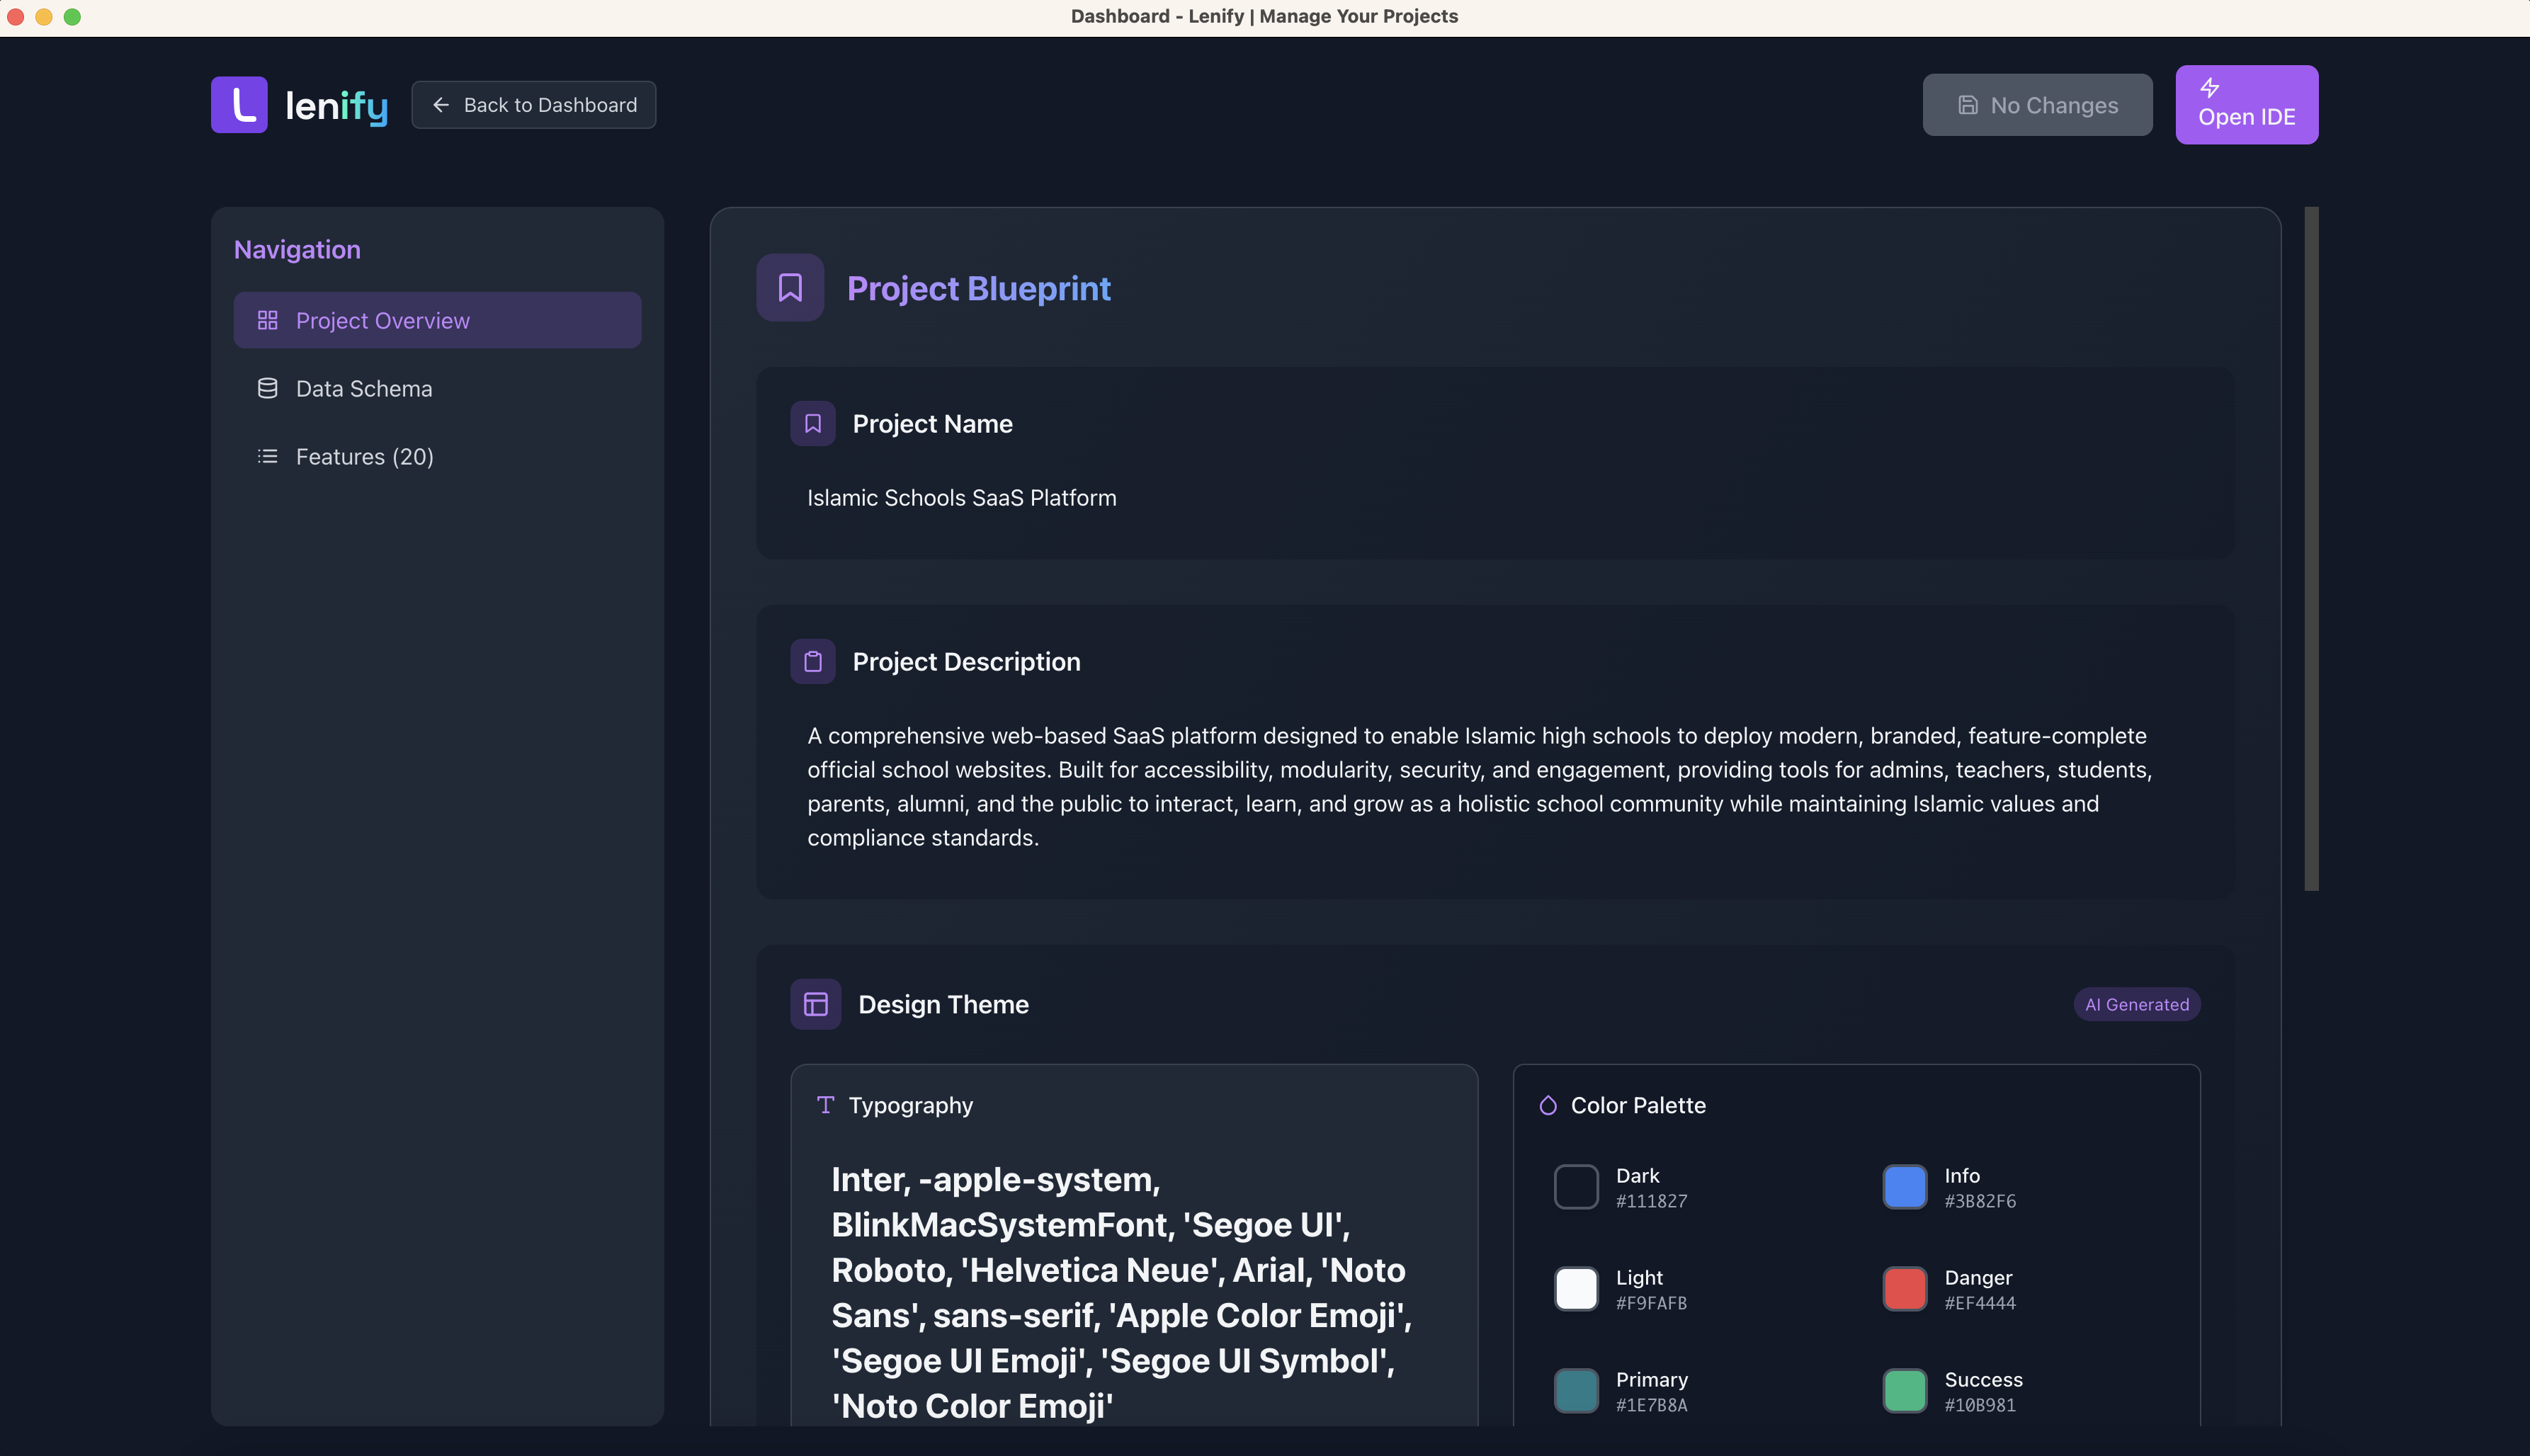Screen dimensions: 2530x1456
Task: Select the Info blue color swatch
Action: click(x=1905, y=1187)
